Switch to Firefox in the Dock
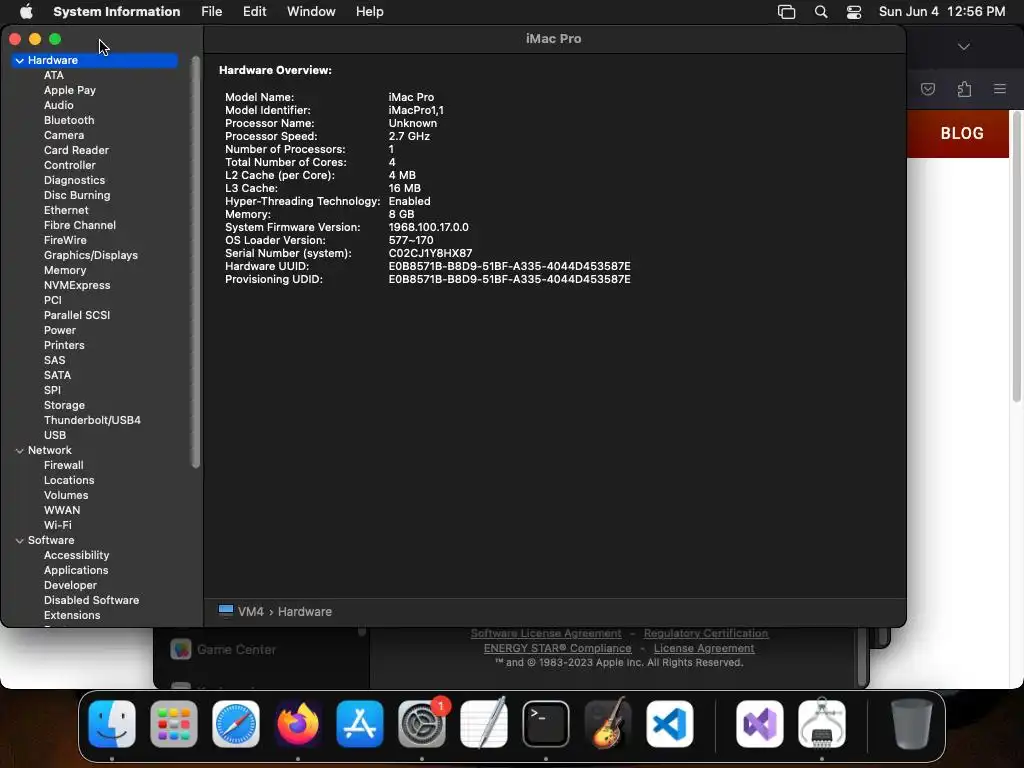This screenshot has height=768, width=1024. coord(298,724)
